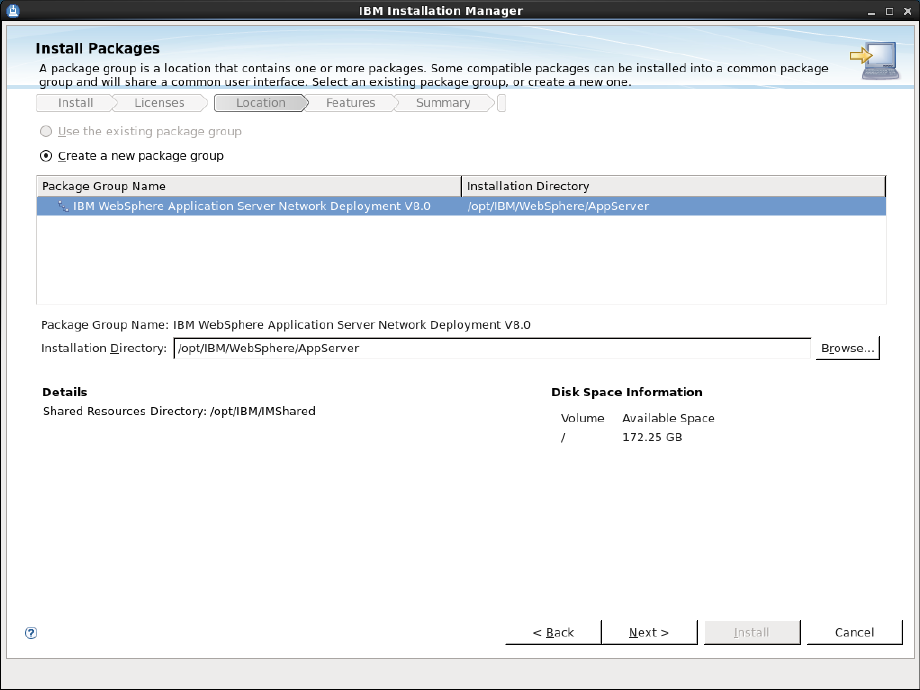Click /opt/IBM/WebSphere/AppServer cell in table

558,206
